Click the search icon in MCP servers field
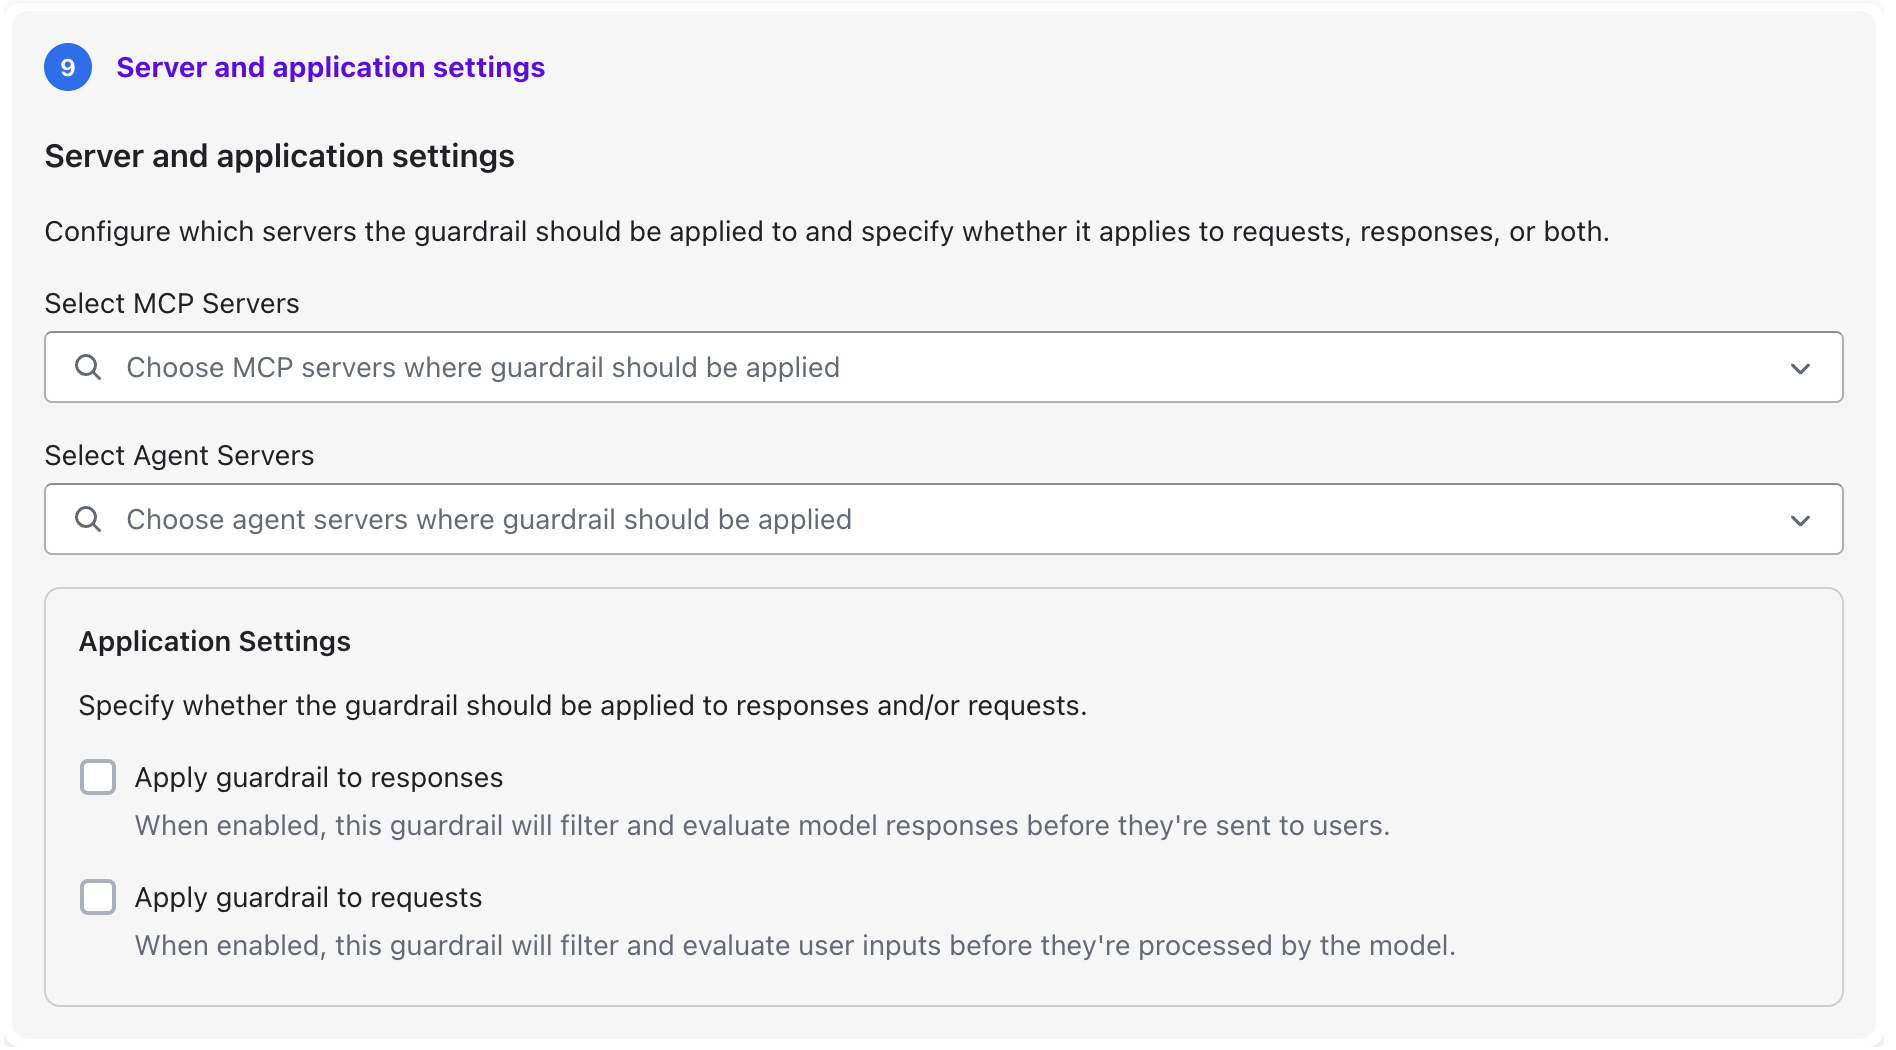The image size is (1896, 1050). point(88,368)
